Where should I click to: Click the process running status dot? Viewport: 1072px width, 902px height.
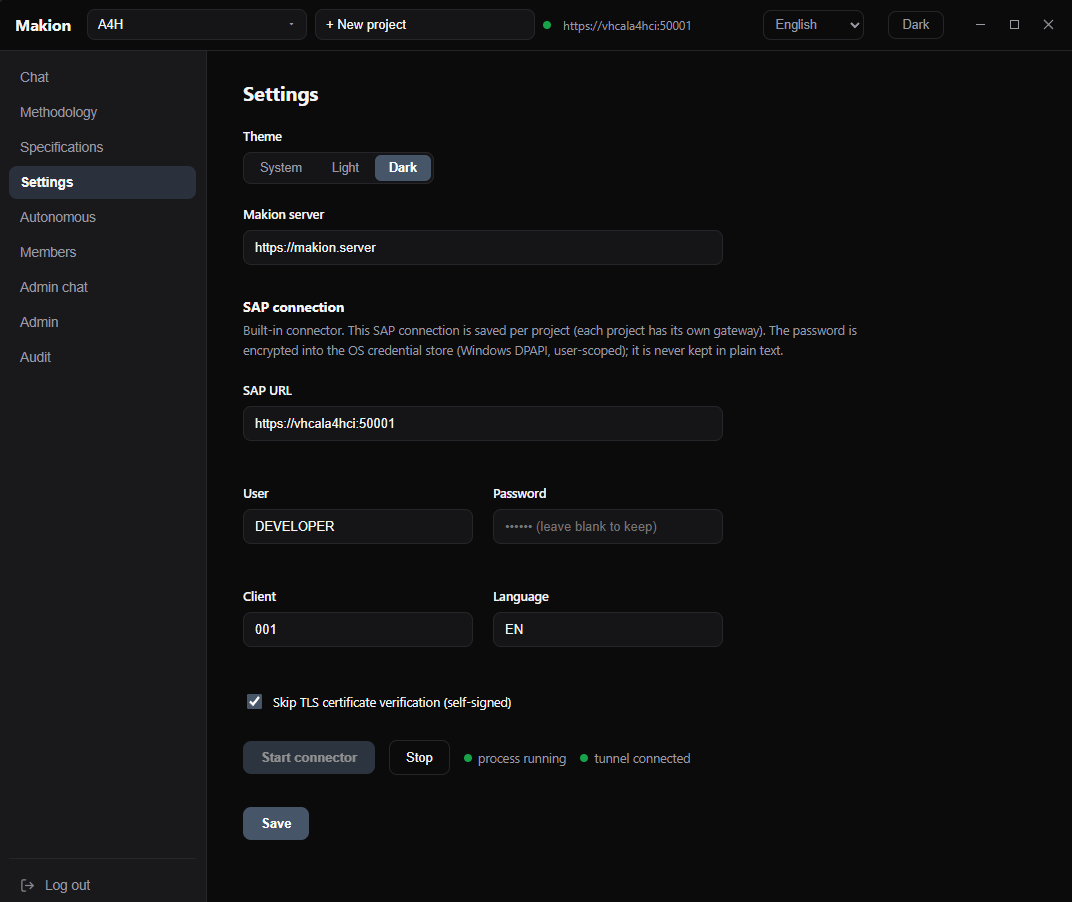click(x=468, y=758)
